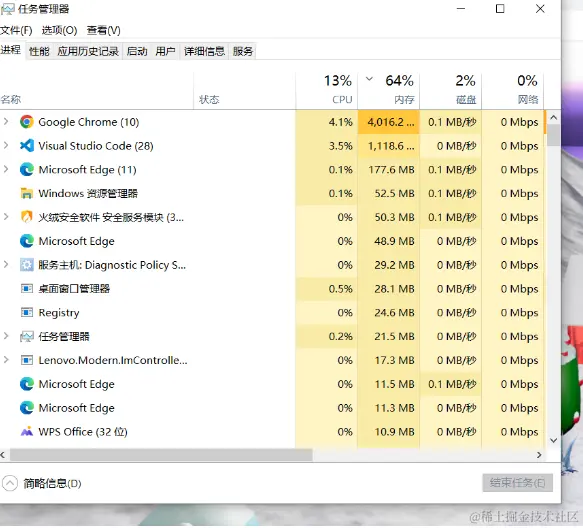
Task: Click the 服务主机 Diagnostic Policy gear icon
Action: click(26, 265)
